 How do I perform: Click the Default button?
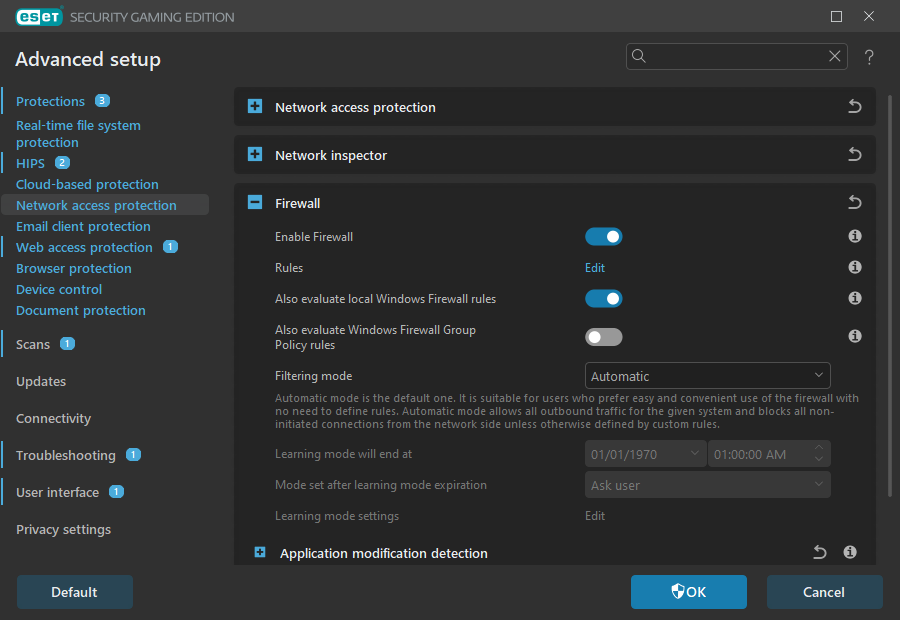(75, 592)
